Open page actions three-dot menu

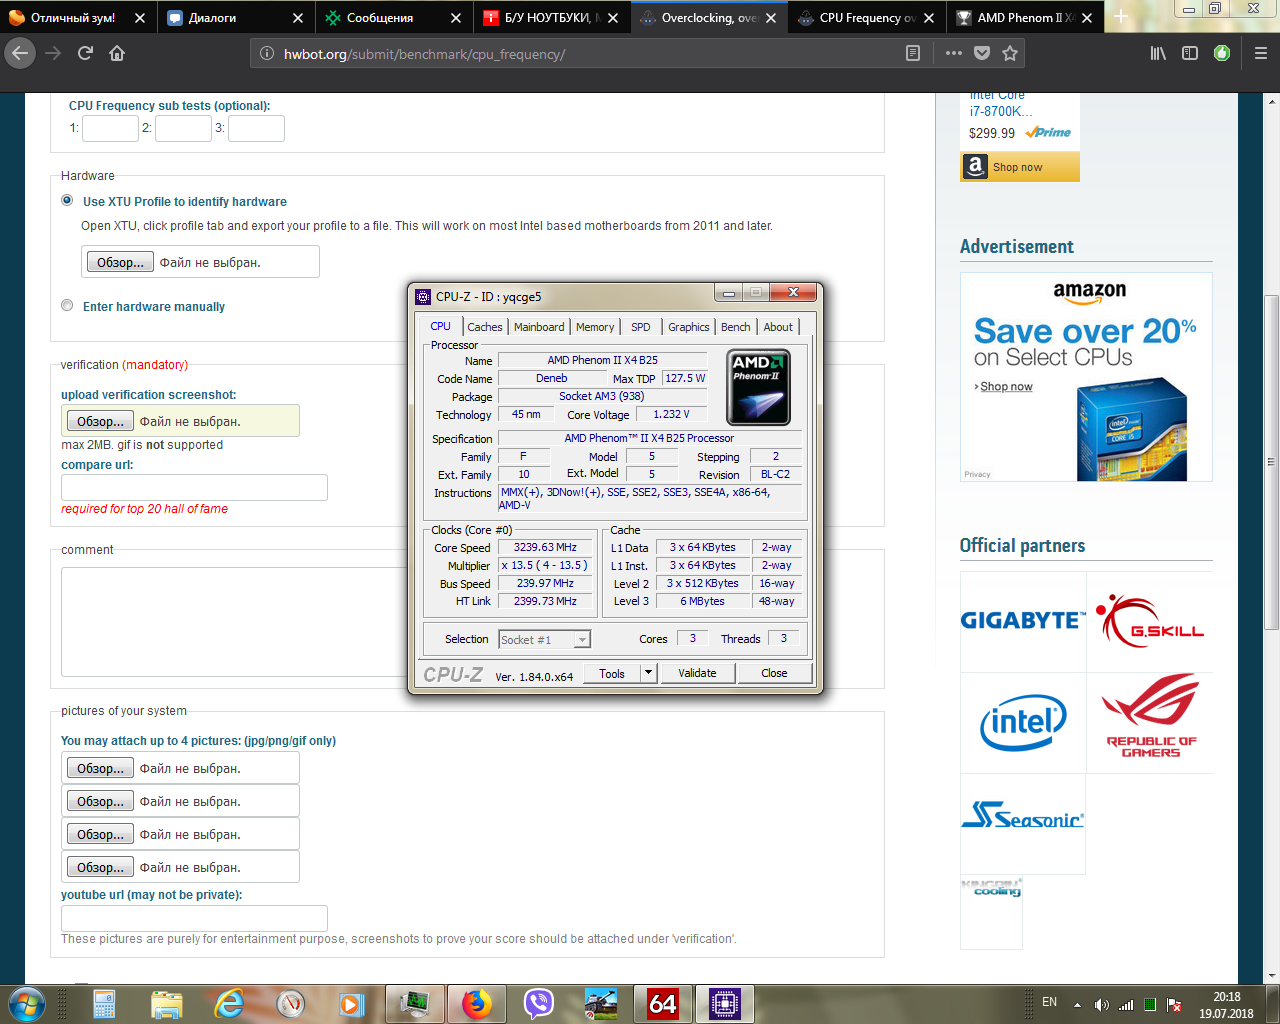[954, 53]
